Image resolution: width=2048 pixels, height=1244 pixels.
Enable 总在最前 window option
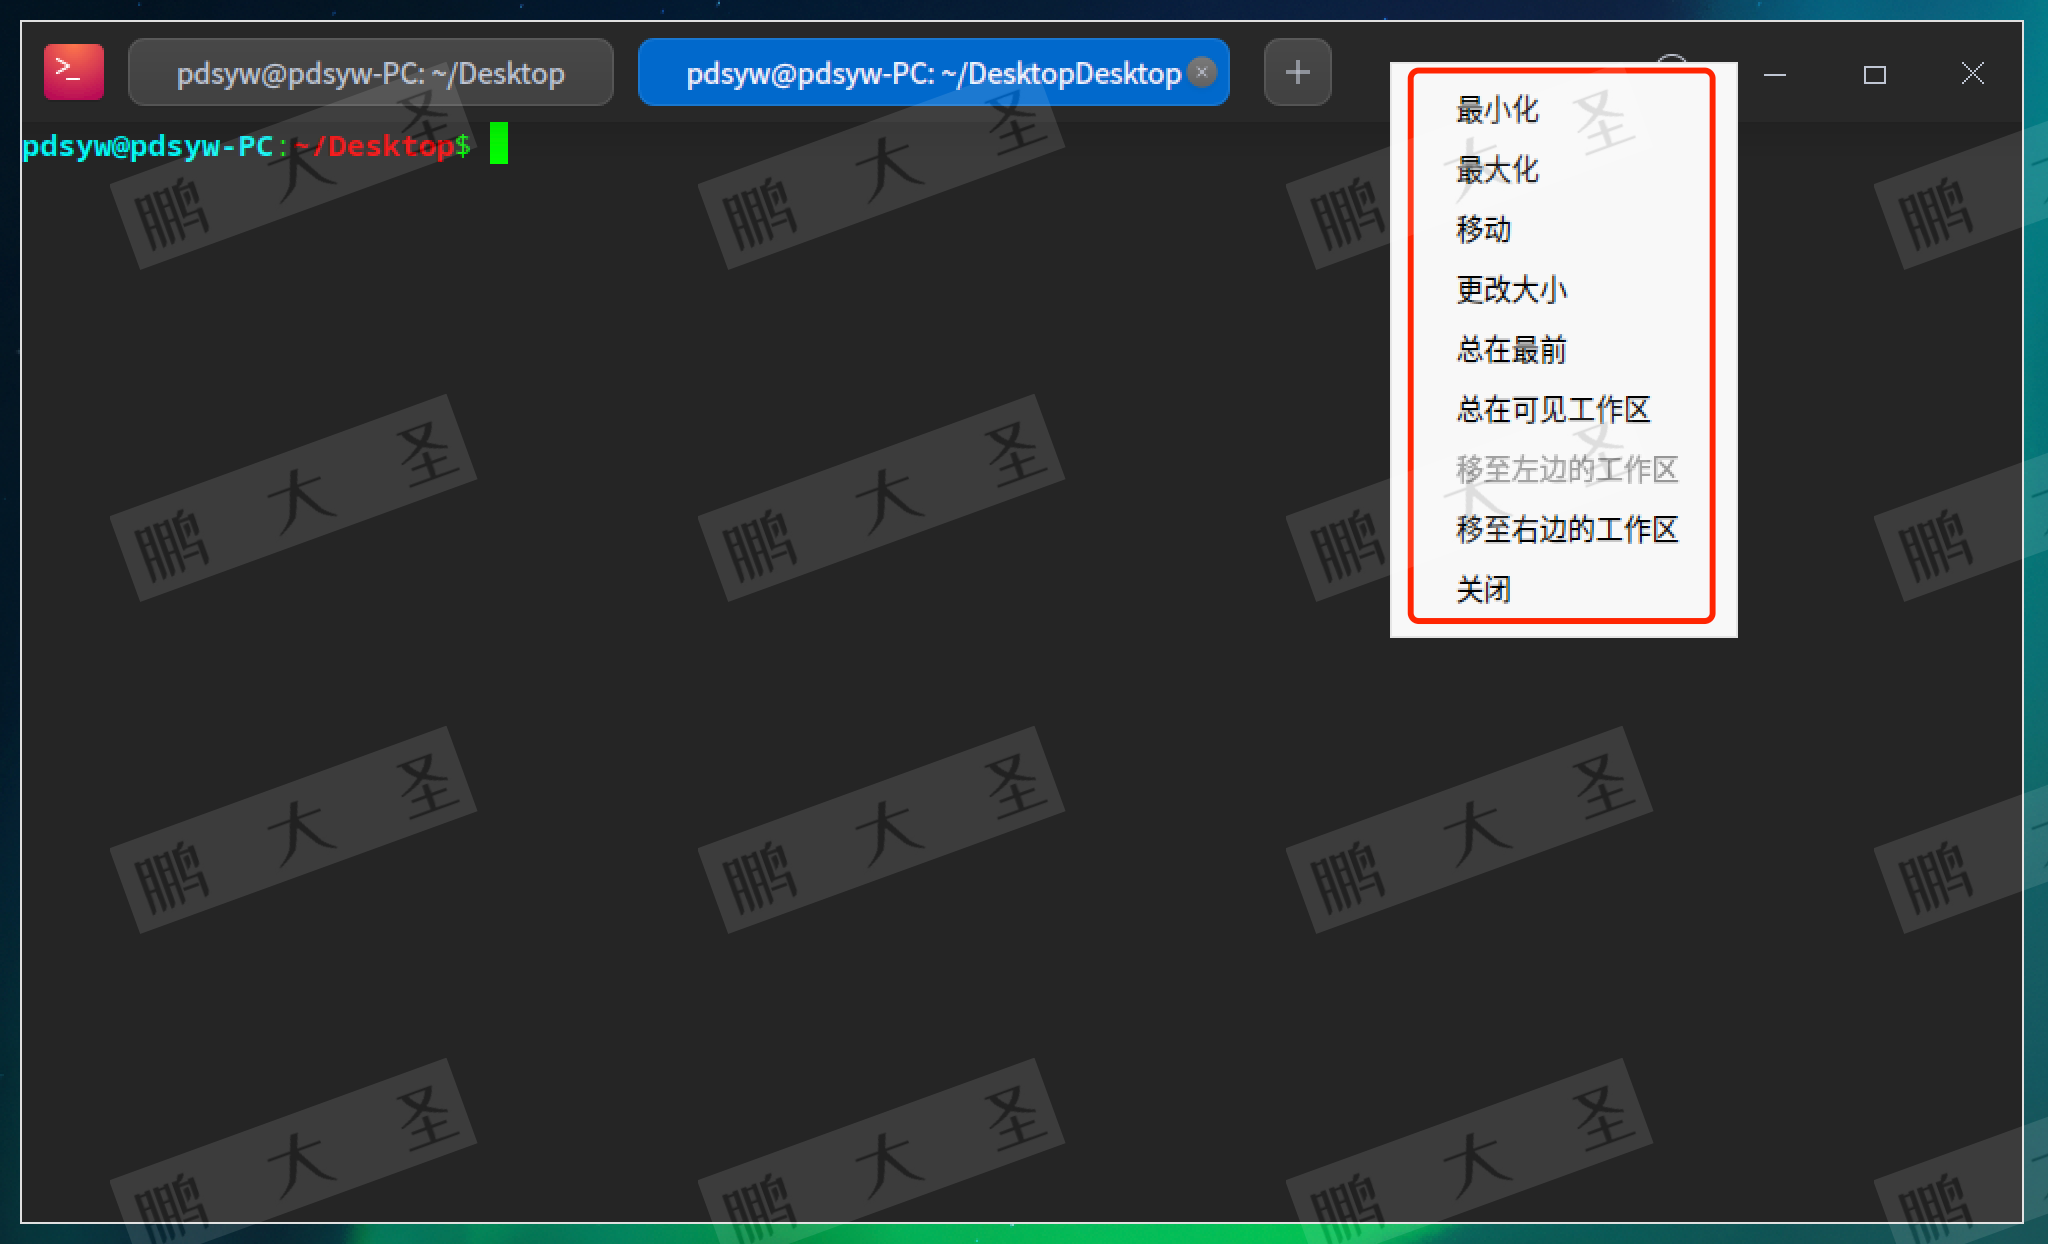point(1511,350)
